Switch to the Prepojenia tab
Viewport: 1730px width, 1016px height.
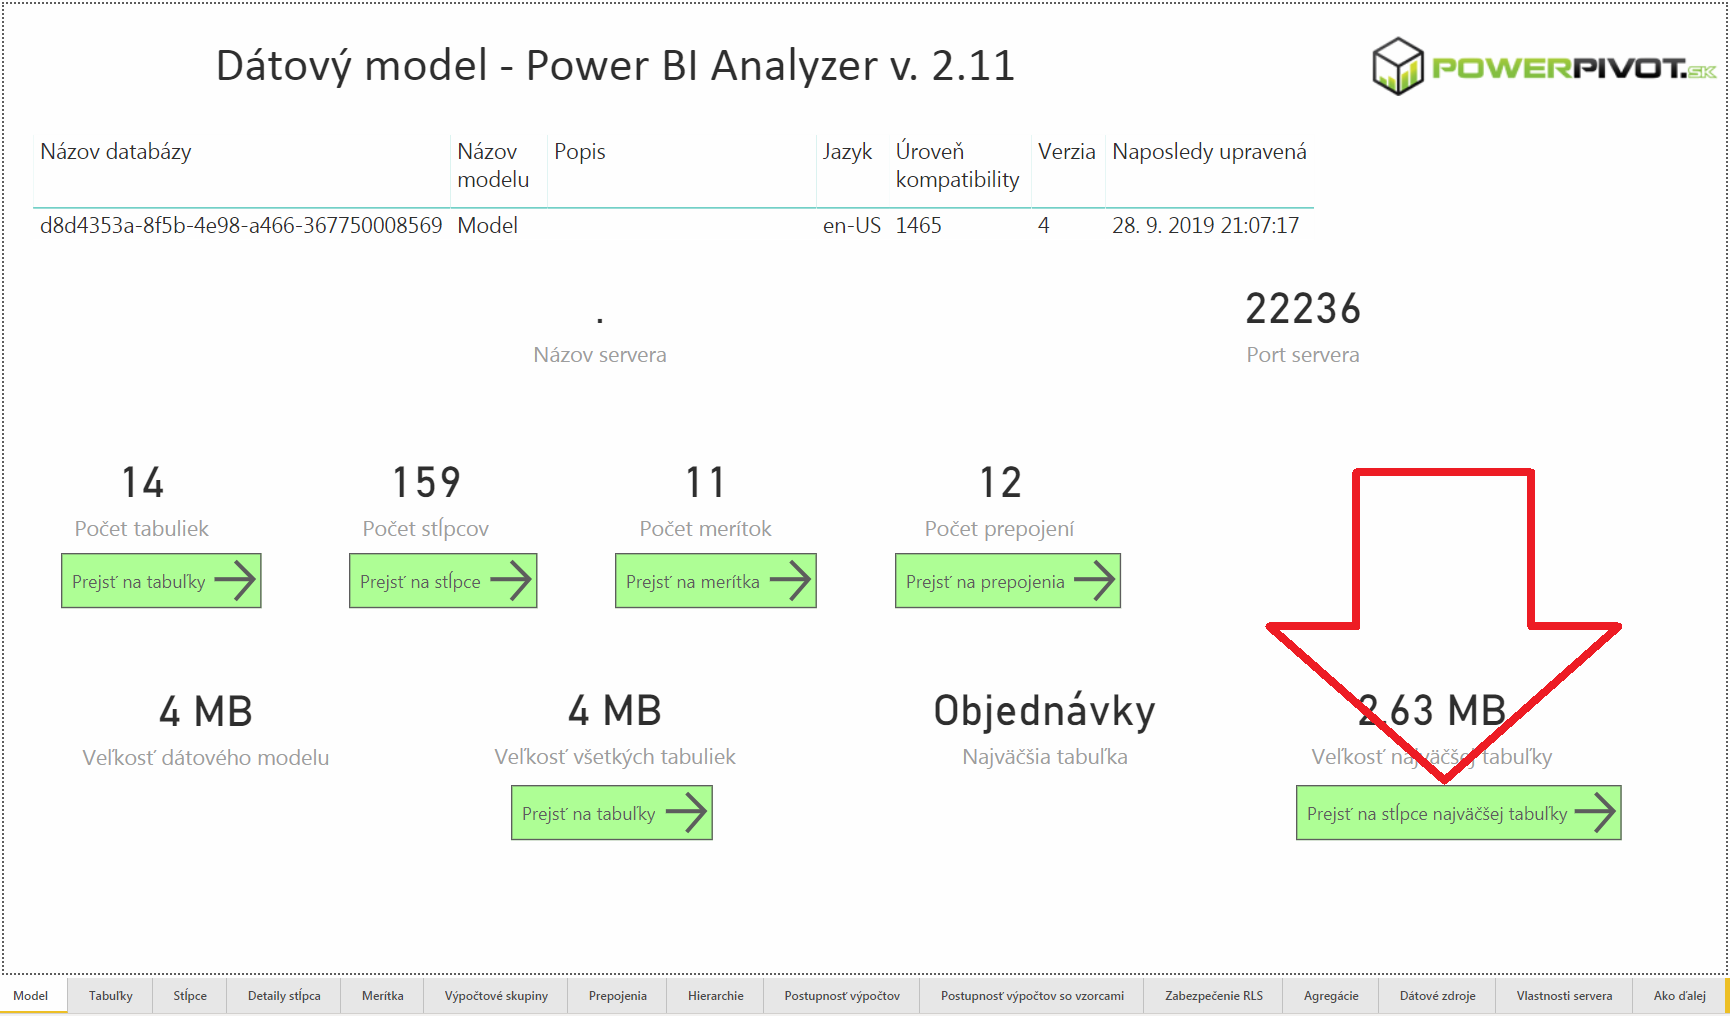pyautogui.click(x=618, y=996)
